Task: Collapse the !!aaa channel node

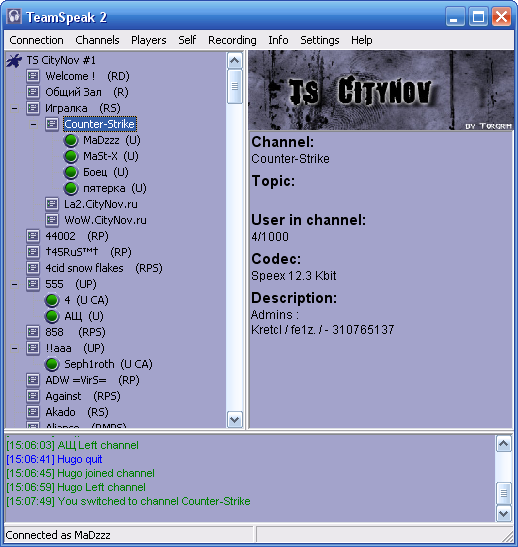Action: pos(14,349)
